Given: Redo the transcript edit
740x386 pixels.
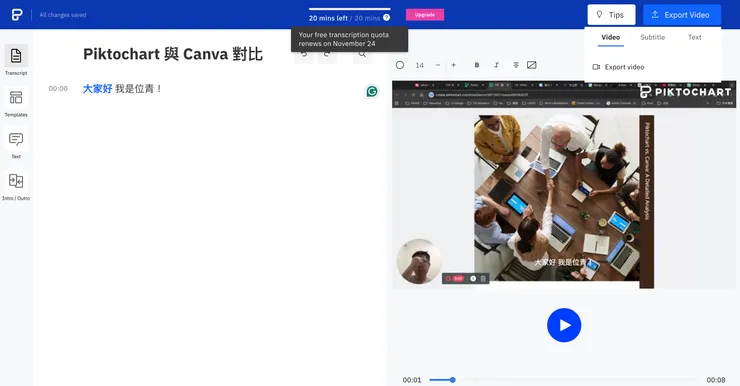Looking at the screenshot, I should pos(327,54).
